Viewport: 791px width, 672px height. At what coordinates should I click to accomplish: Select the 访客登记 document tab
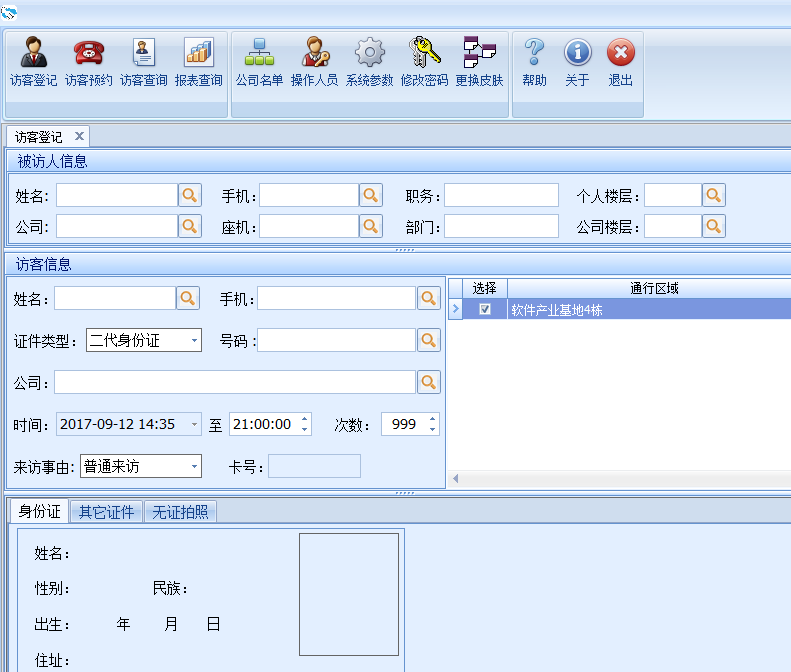39,137
